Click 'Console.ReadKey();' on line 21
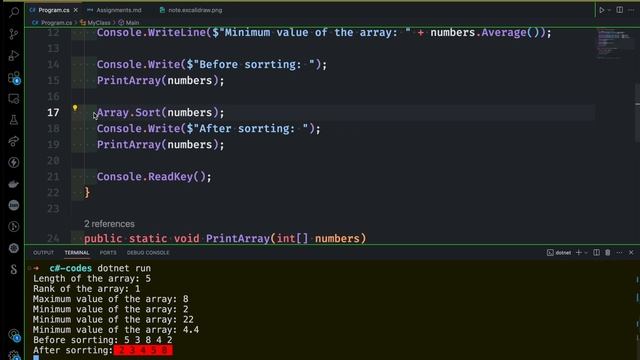The image size is (640, 360). pyautogui.click(x=154, y=177)
